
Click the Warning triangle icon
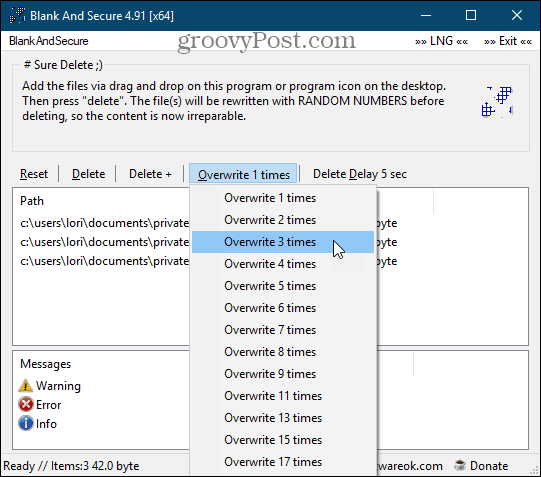pos(26,386)
